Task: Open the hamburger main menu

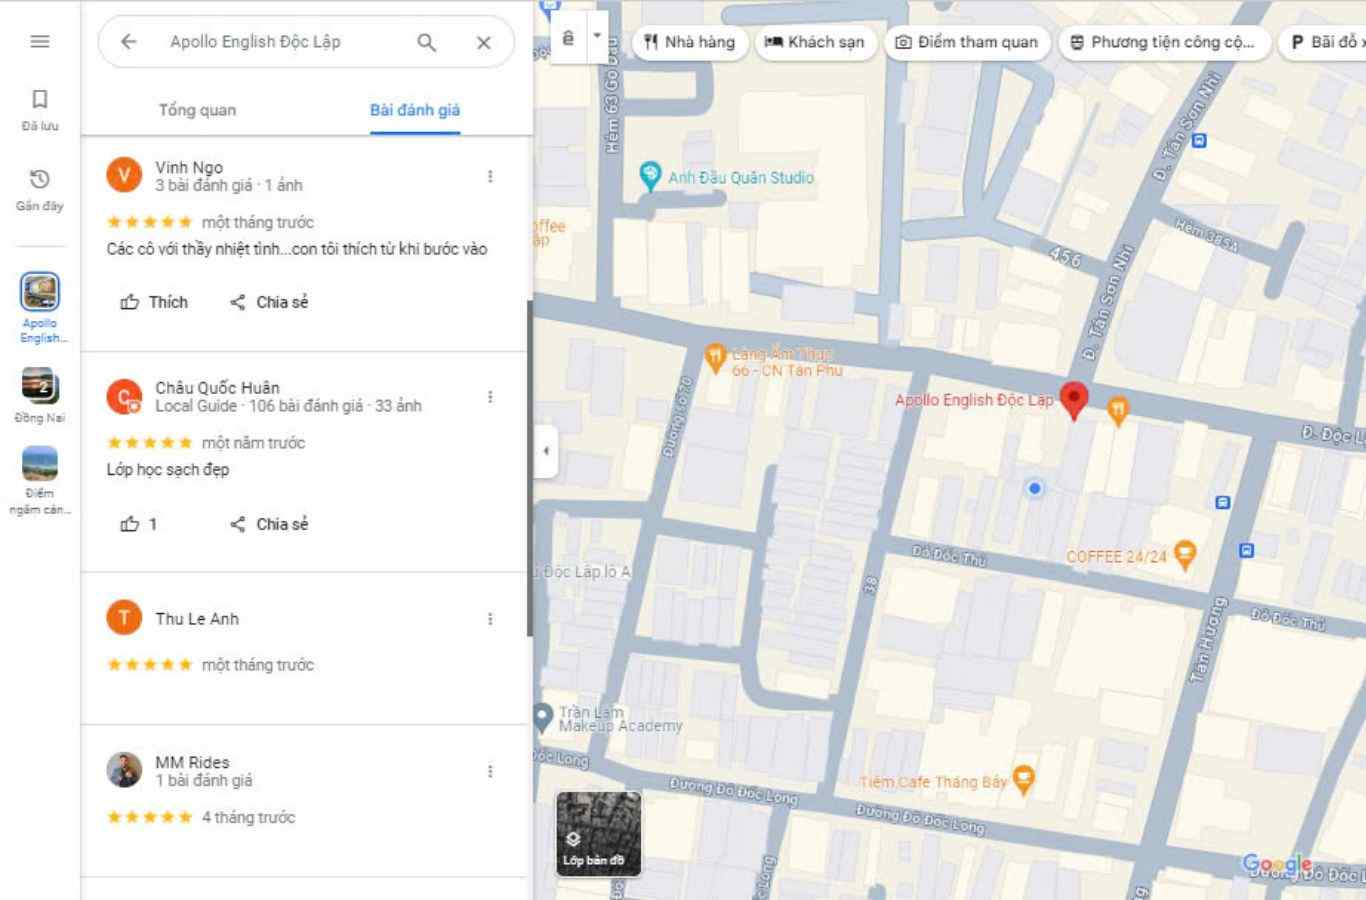Action: pyautogui.click(x=40, y=41)
